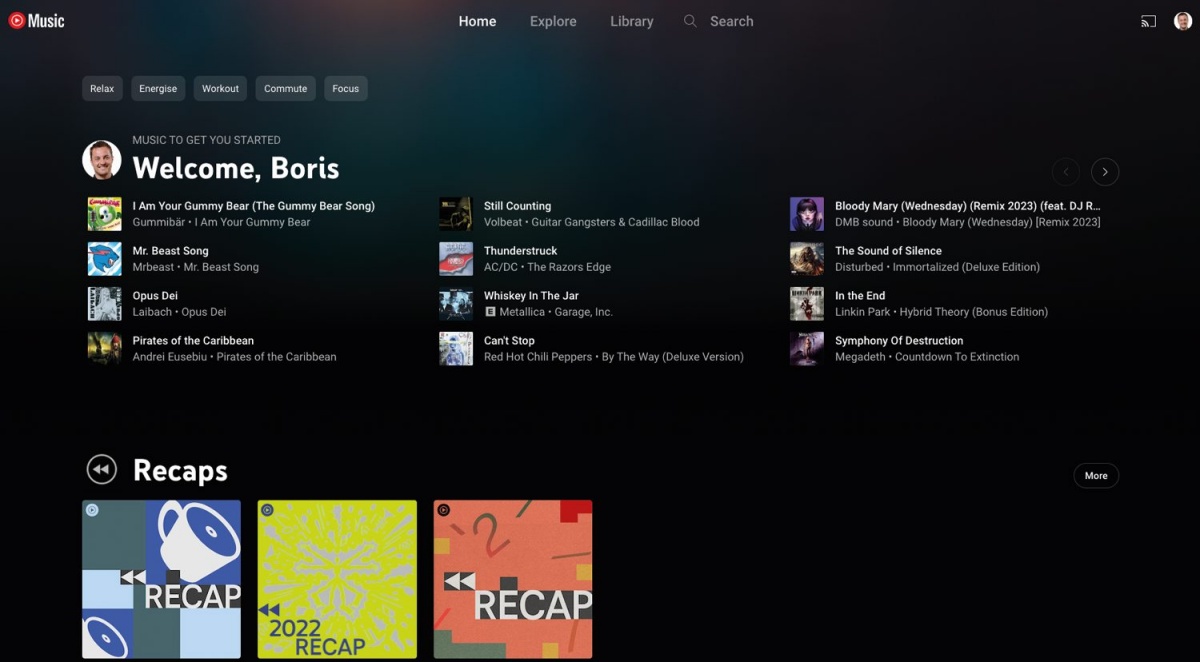Play Opus Dei album art thumbnail

[x=104, y=304]
